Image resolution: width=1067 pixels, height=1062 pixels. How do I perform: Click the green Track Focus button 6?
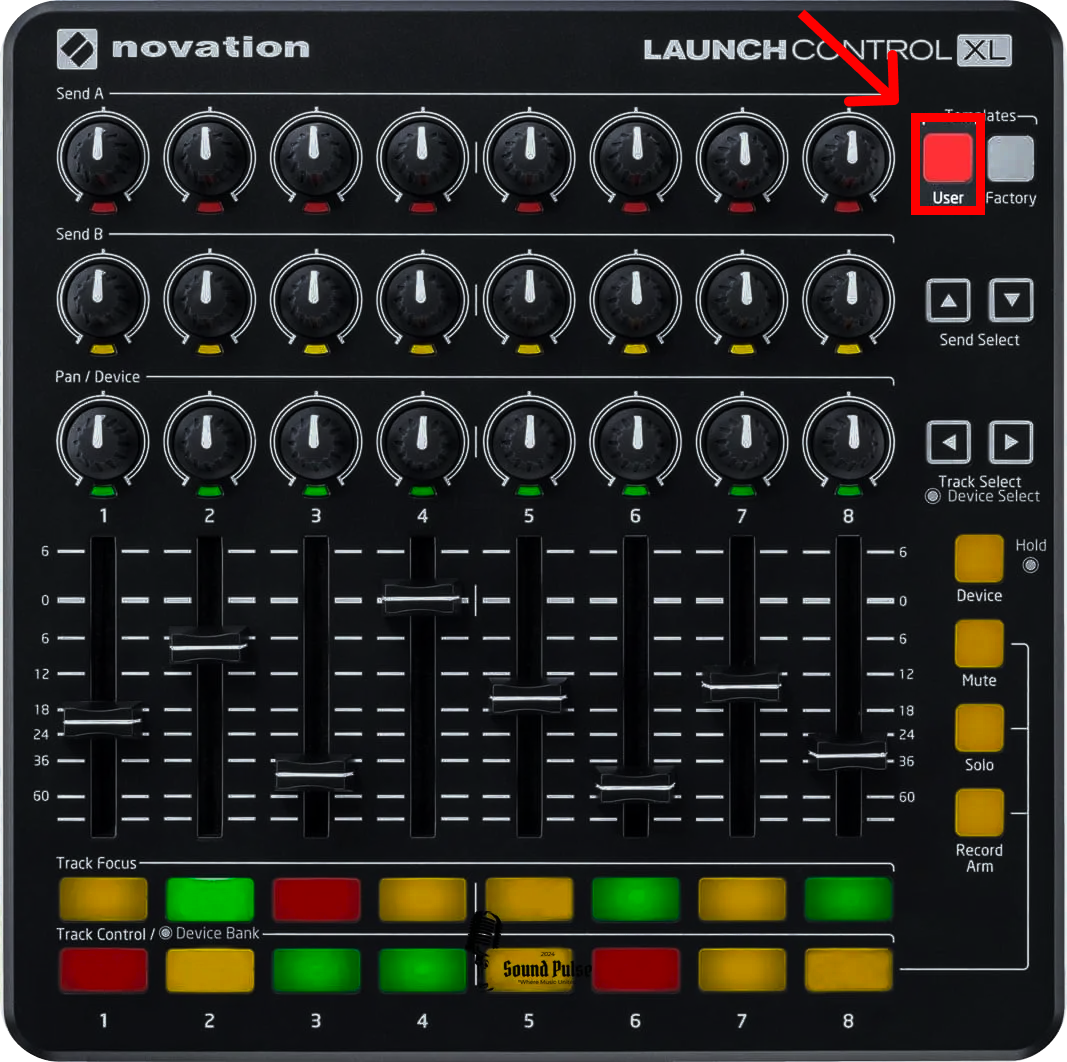[x=636, y=898]
